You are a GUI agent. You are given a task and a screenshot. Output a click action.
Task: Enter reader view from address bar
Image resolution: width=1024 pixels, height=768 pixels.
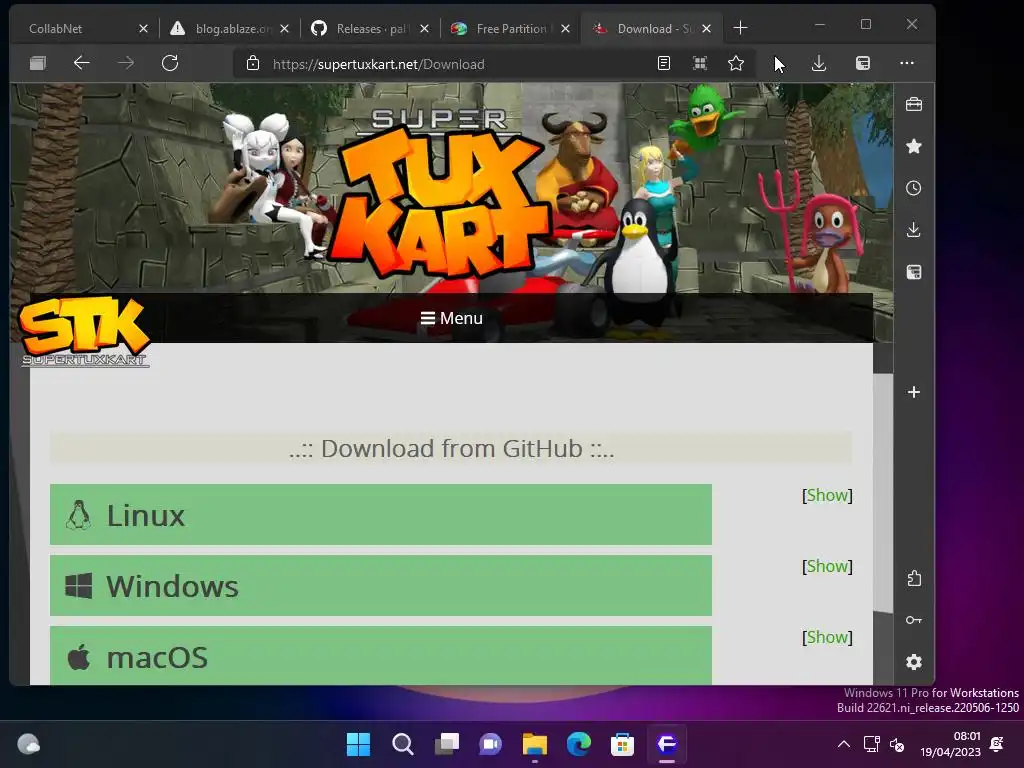[x=664, y=63]
